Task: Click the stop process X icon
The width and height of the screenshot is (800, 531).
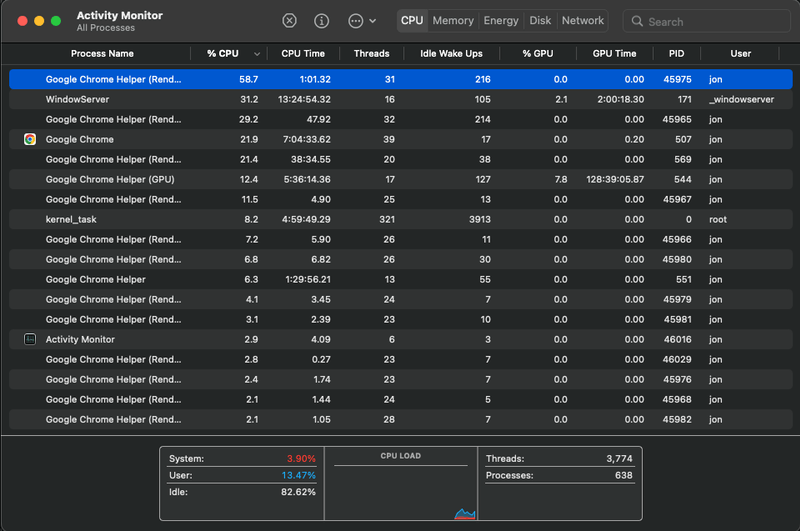Action: click(x=289, y=21)
